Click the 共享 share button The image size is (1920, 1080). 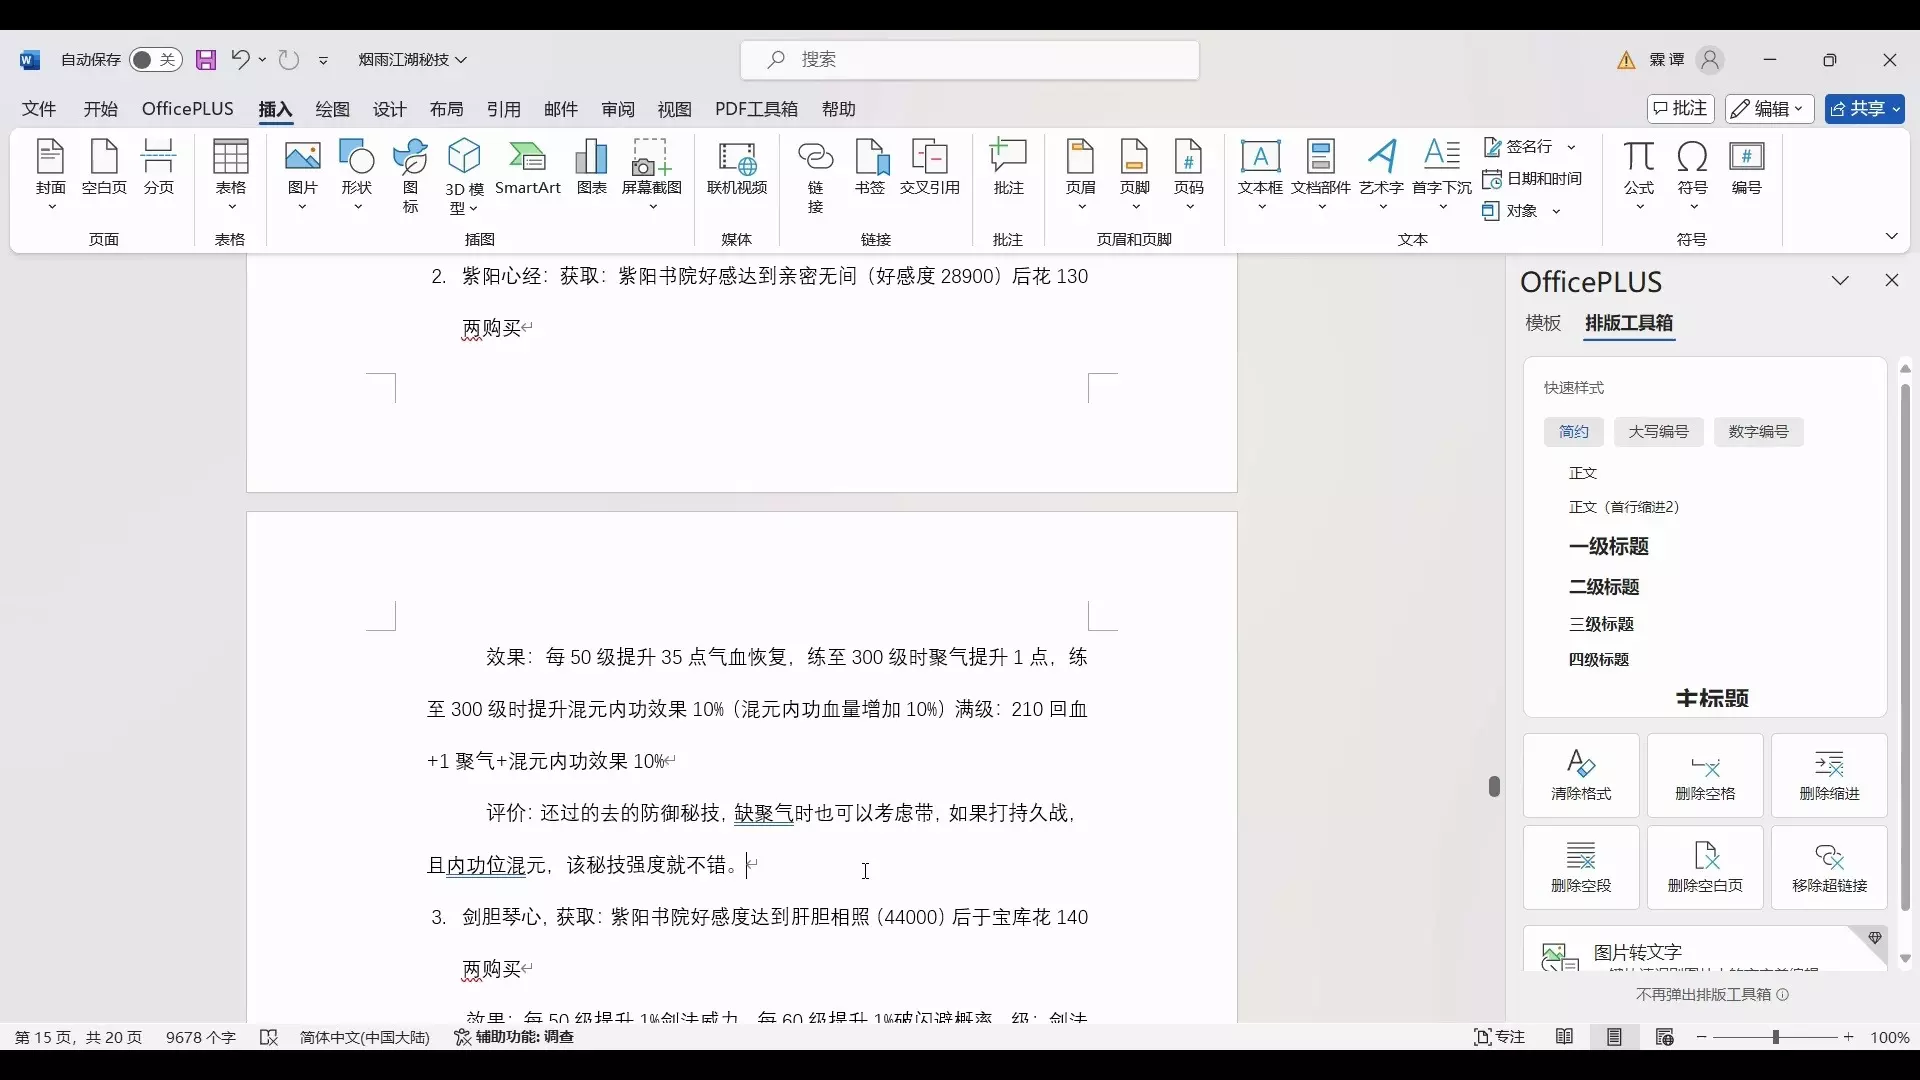point(1864,109)
